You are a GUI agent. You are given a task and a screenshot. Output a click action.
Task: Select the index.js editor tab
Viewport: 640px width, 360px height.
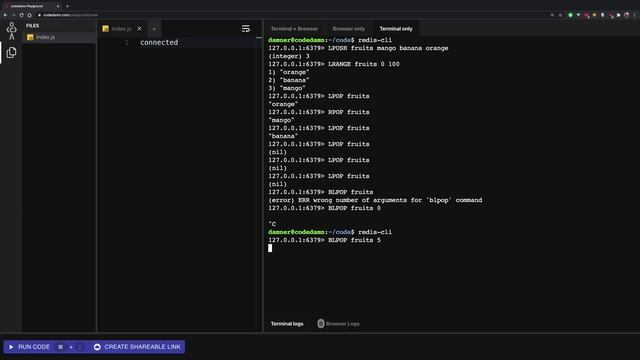coord(122,29)
